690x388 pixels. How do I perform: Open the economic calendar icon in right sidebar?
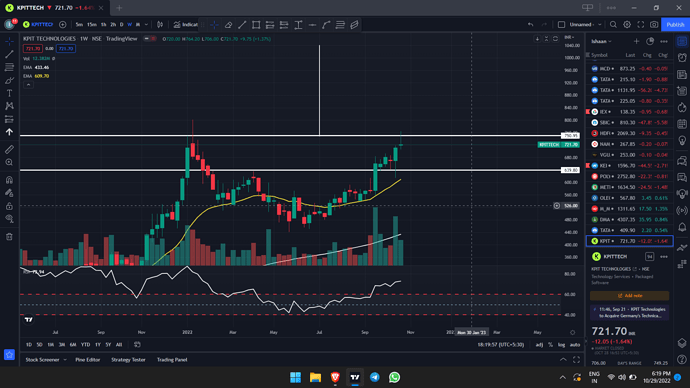(682, 124)
